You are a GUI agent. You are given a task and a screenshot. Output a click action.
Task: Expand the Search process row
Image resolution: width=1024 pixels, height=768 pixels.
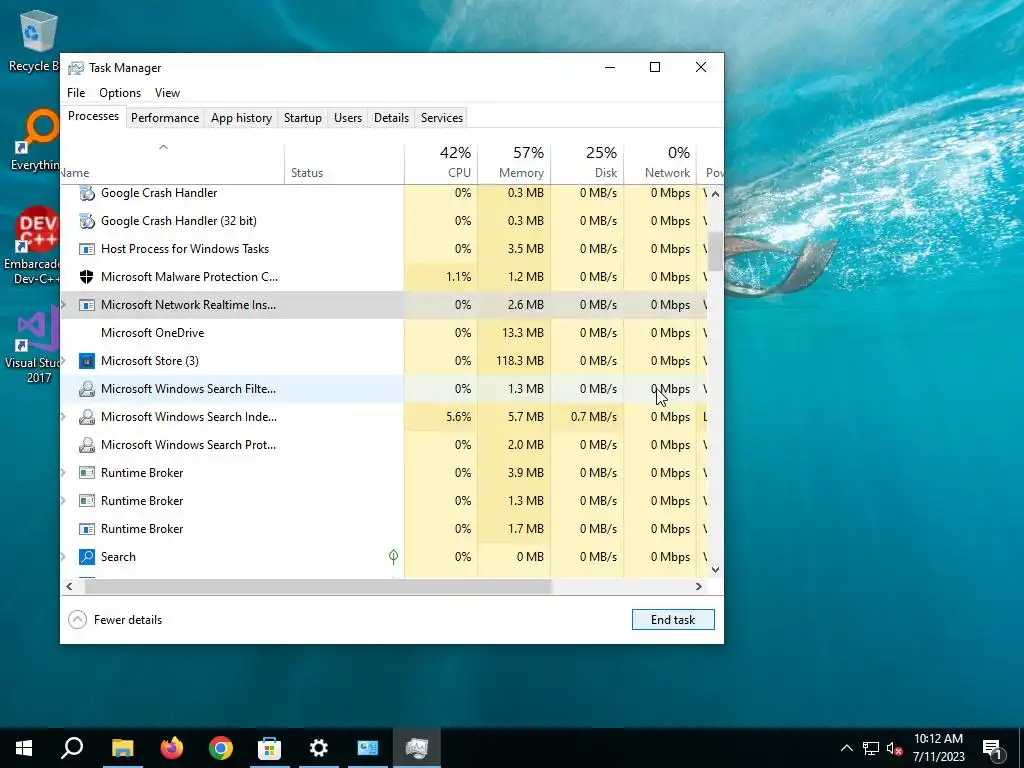pyautogui.click(x=64, y=557)
